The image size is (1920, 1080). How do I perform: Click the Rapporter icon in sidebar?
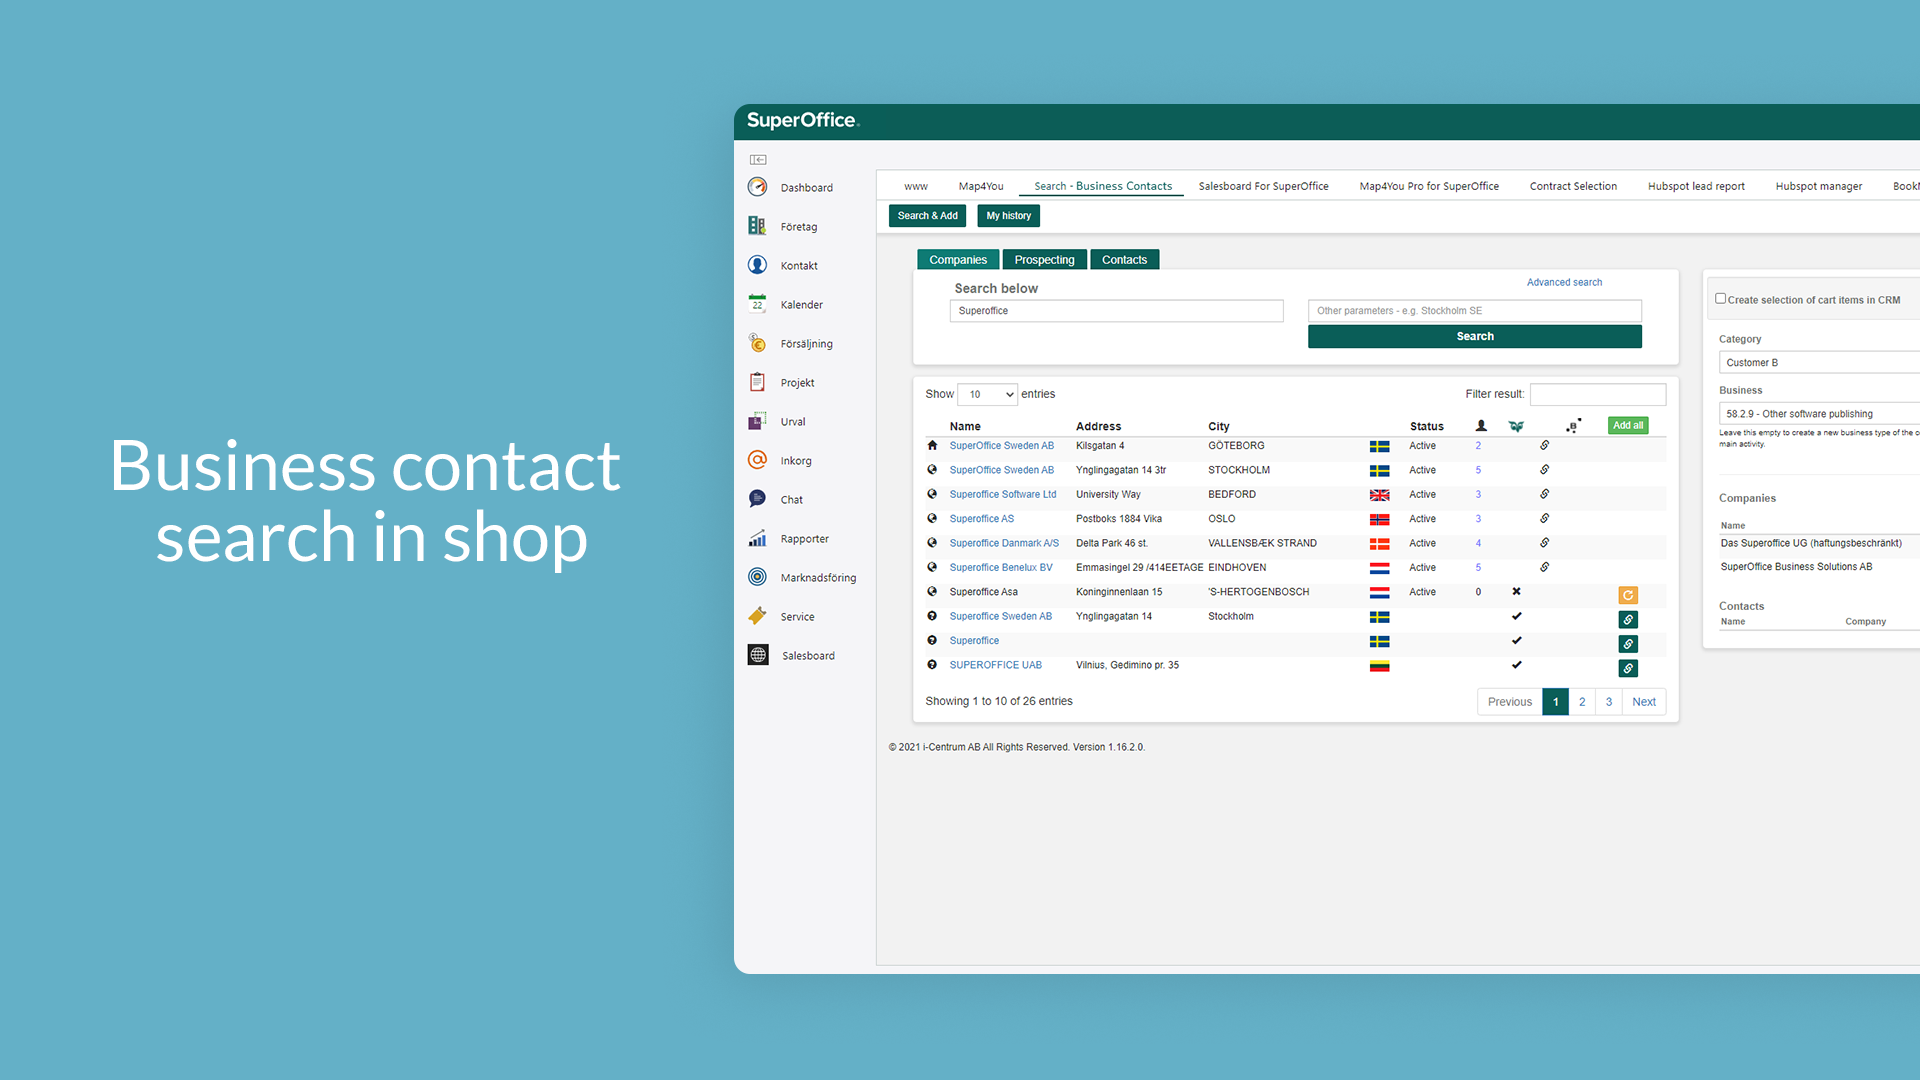click(x=760, y=537)
